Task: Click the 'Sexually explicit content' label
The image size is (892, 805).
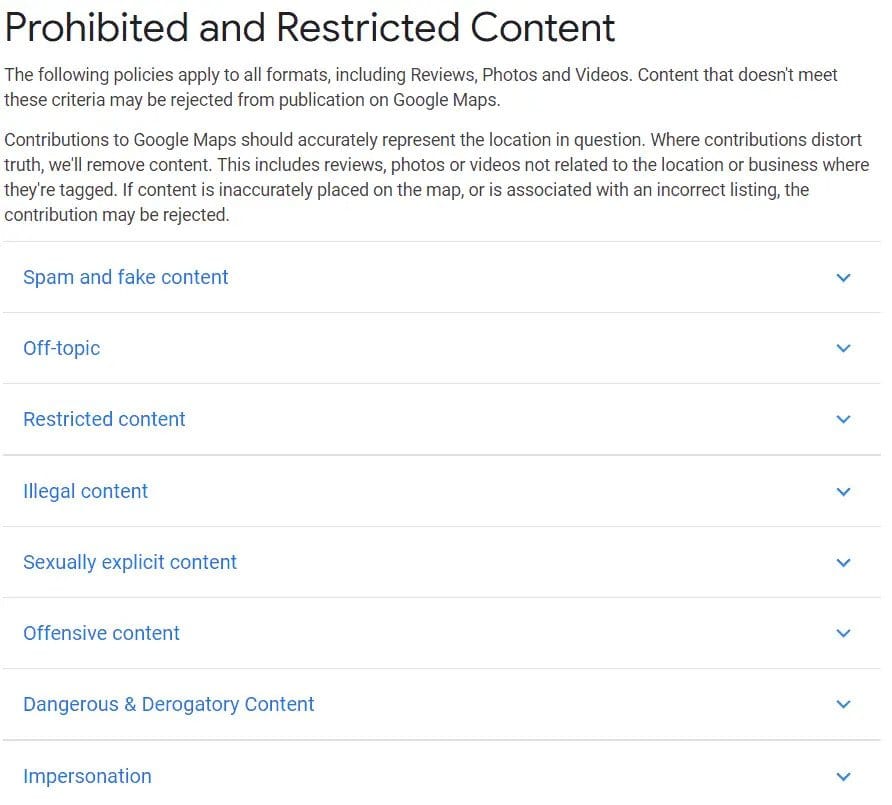Action: (130, 563)
